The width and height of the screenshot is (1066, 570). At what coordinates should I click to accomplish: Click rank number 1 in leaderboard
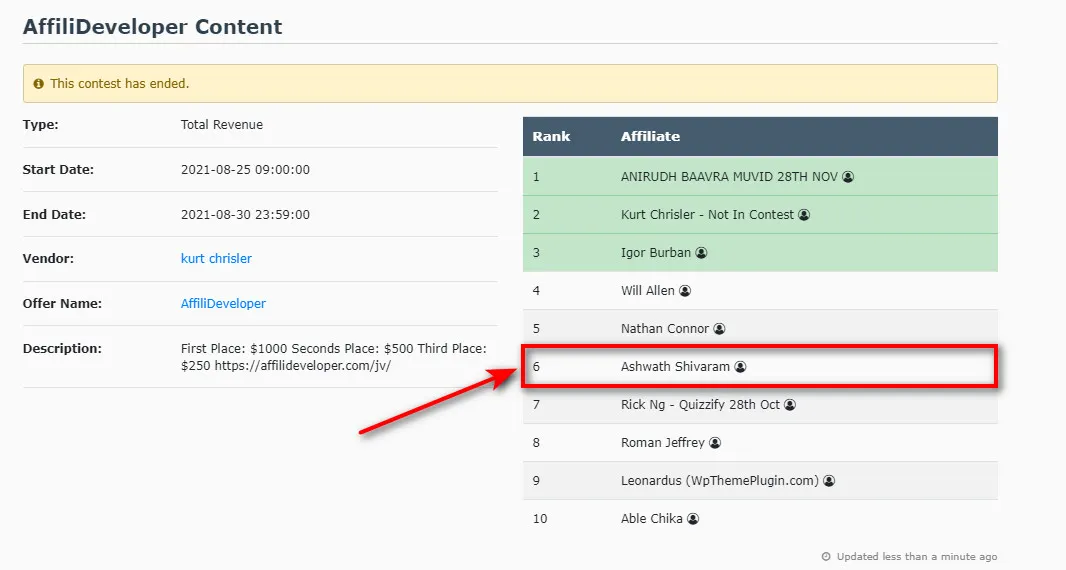click(536, 177)
